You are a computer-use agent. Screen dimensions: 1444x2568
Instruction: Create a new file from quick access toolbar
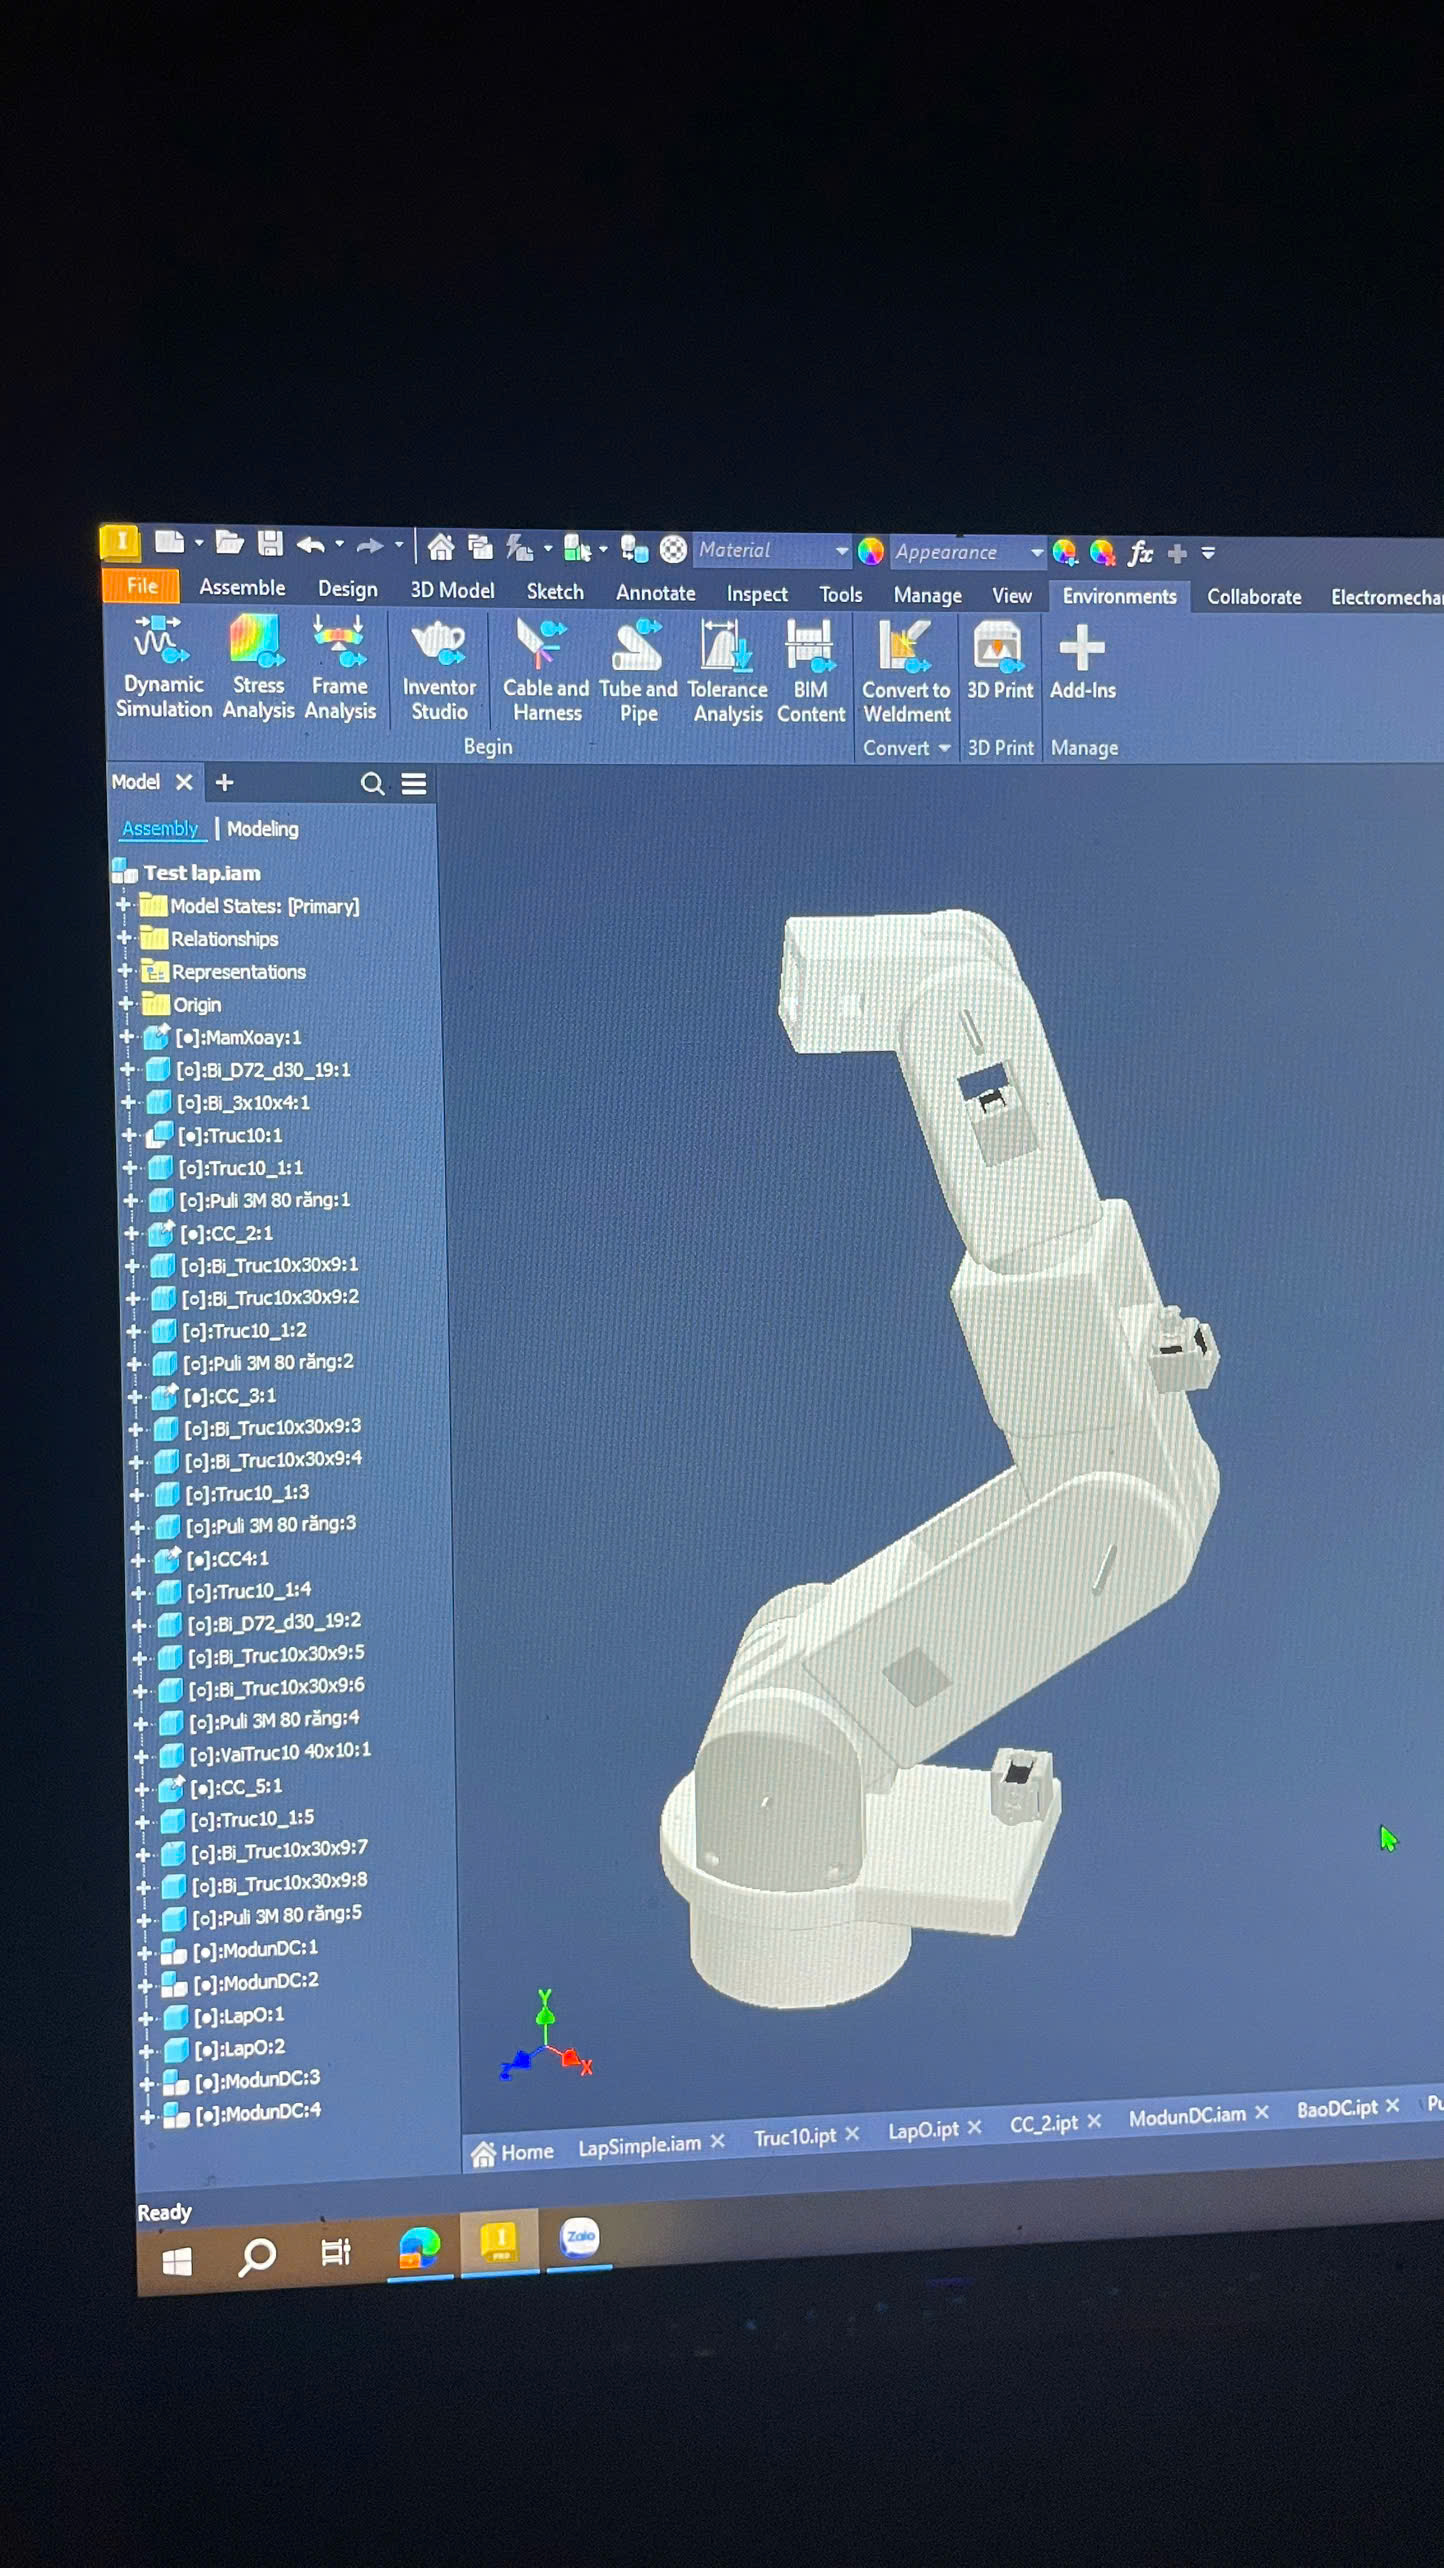point(169,543)
